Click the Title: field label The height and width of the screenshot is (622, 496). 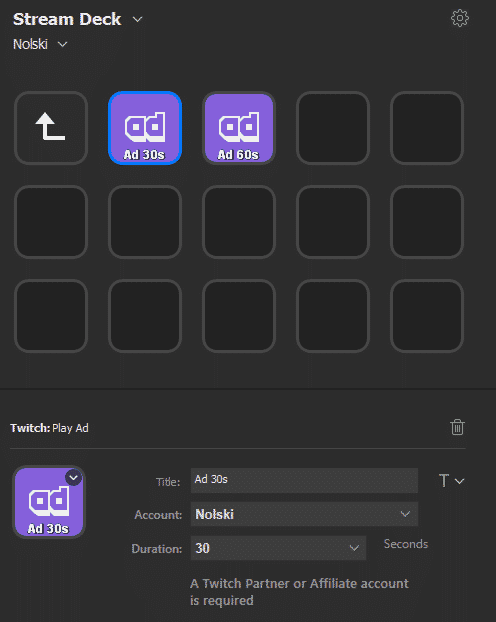coord(168,482)
